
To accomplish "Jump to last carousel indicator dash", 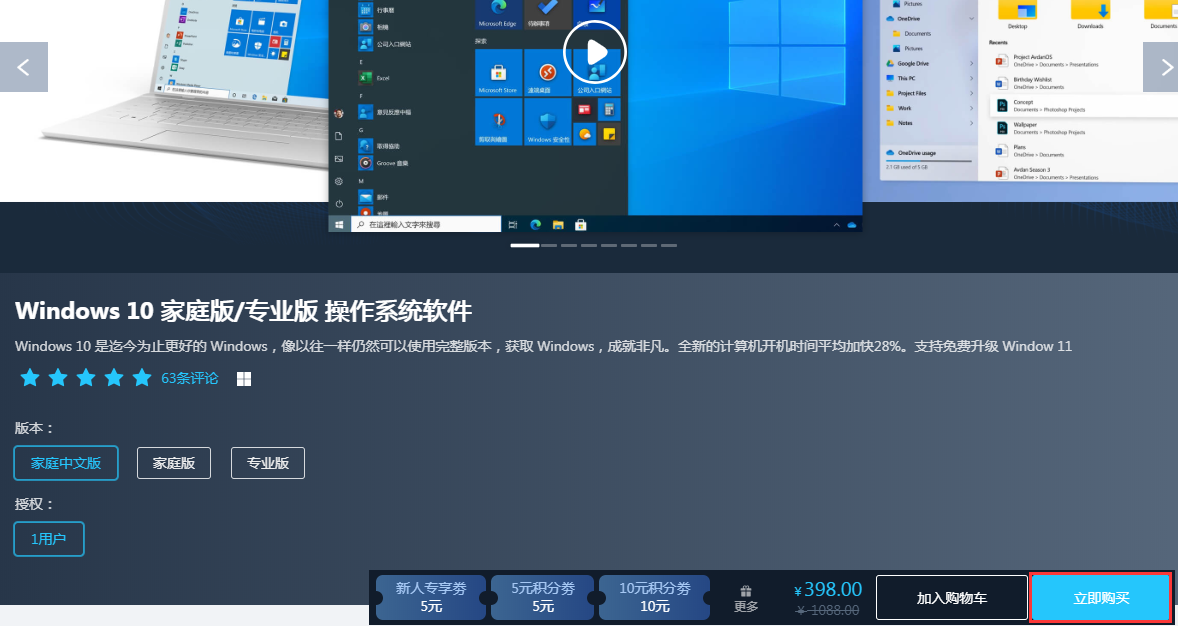I will [669, 245].
